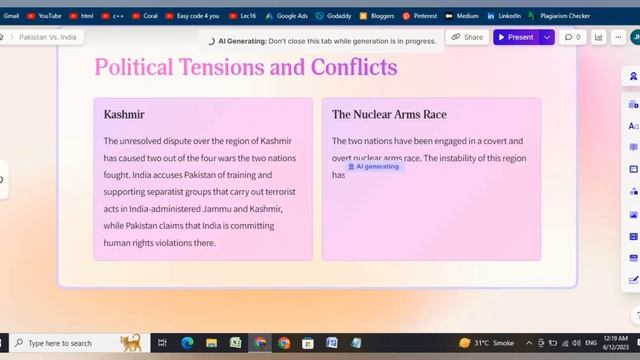Click the AI Generating status message

click(322, 41)
